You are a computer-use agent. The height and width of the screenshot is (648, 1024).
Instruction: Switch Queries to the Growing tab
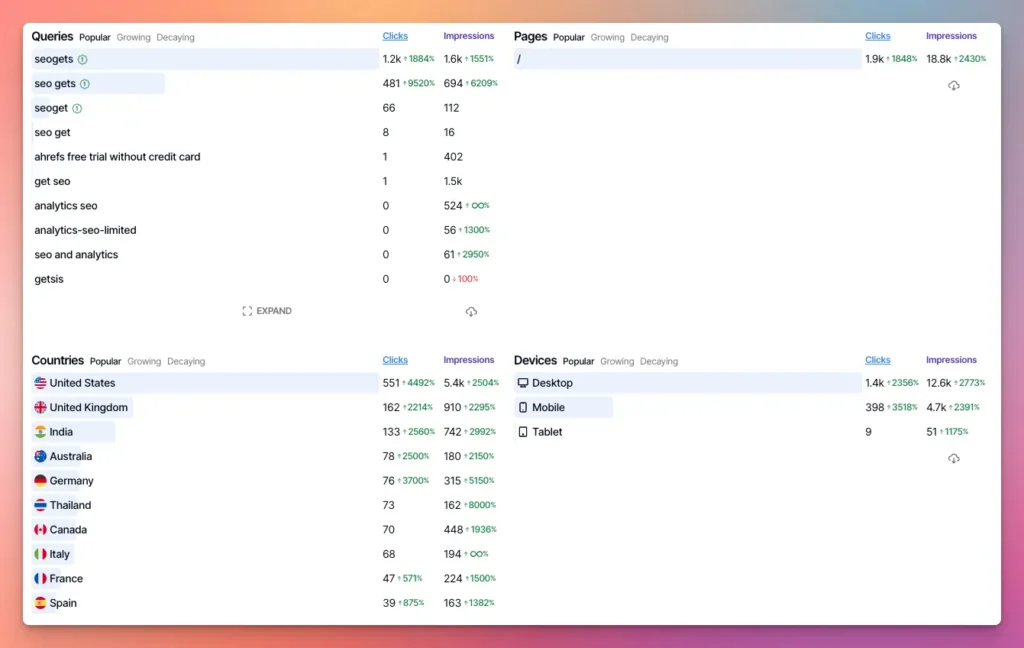pos(133,38)
